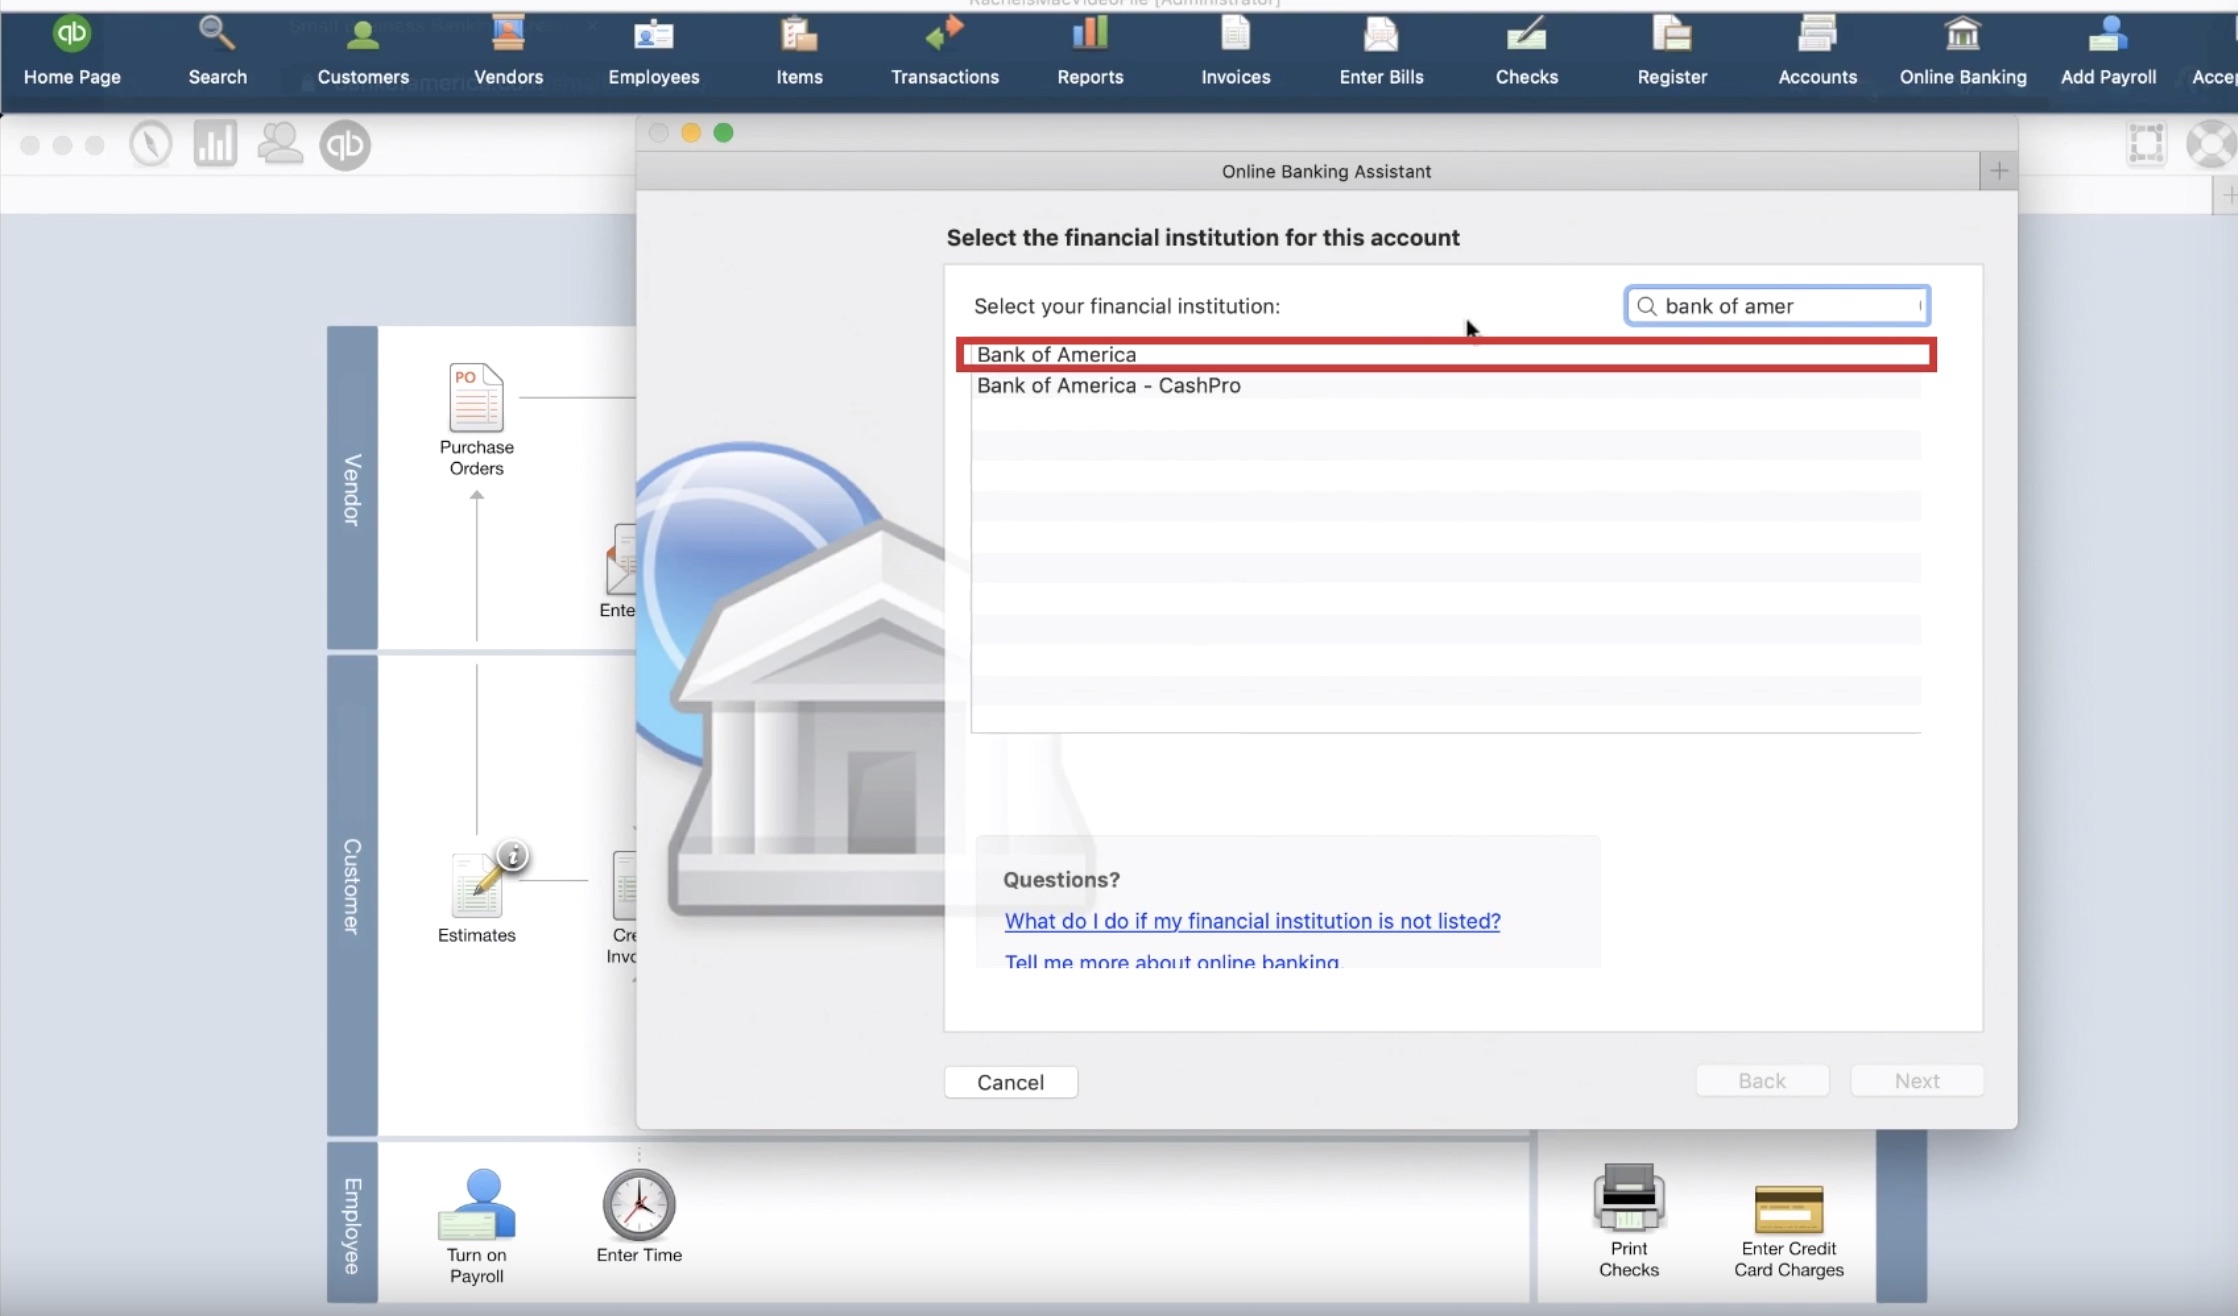Viewport: 2238px width, 1316px height.
Task: Click the people icon in the background window toolbar
Action: 280,145
